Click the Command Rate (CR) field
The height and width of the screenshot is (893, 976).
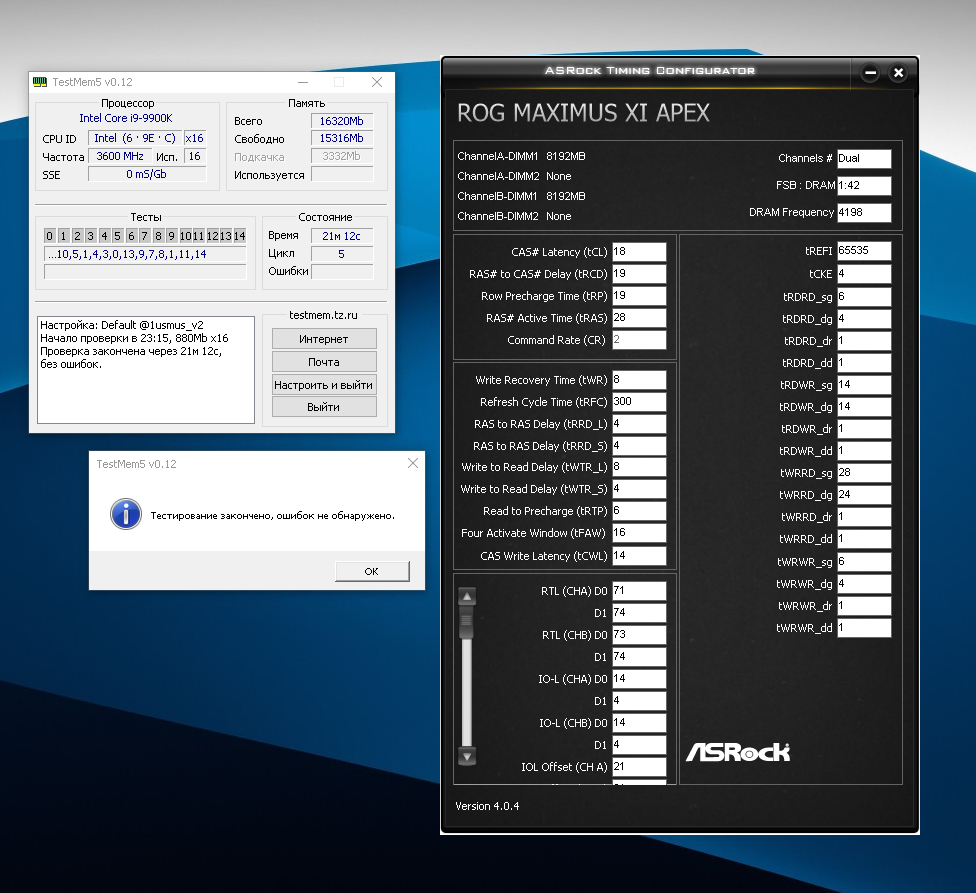(639, 340)
